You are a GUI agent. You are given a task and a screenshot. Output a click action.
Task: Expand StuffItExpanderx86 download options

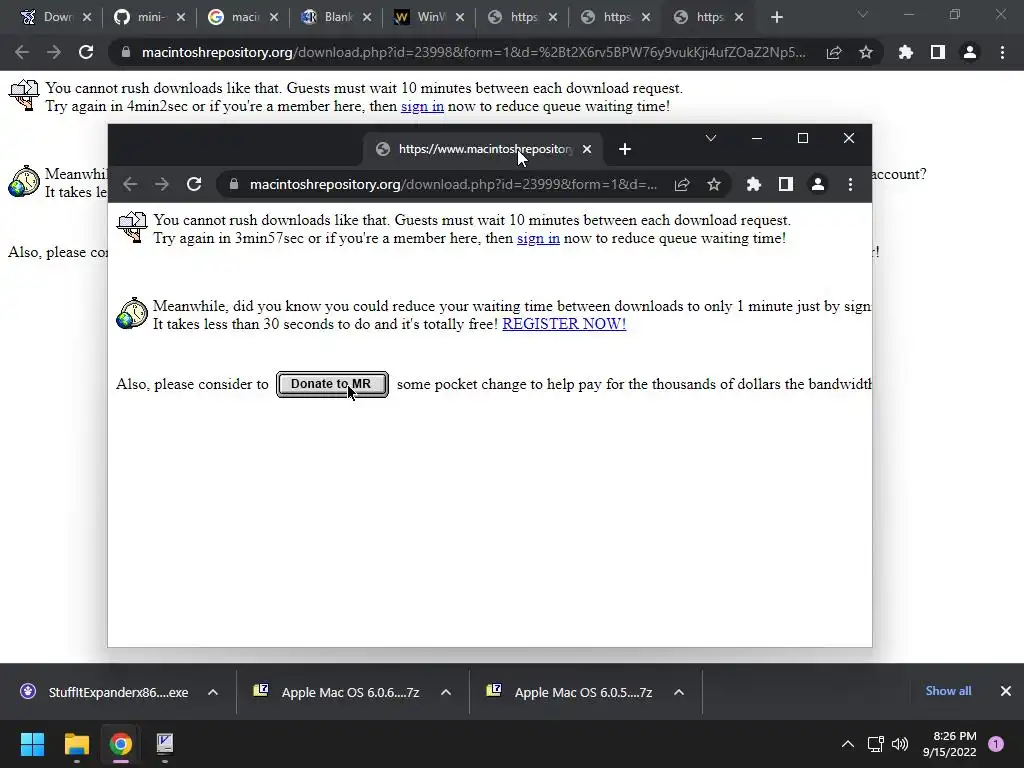pyautogui.click(x=213, y=692)
